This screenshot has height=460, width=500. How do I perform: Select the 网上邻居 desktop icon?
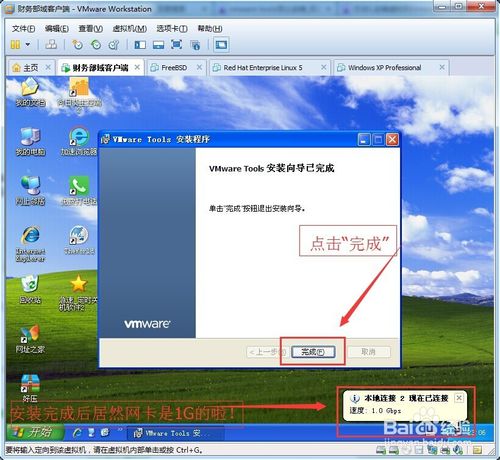(x=30, y=191)
